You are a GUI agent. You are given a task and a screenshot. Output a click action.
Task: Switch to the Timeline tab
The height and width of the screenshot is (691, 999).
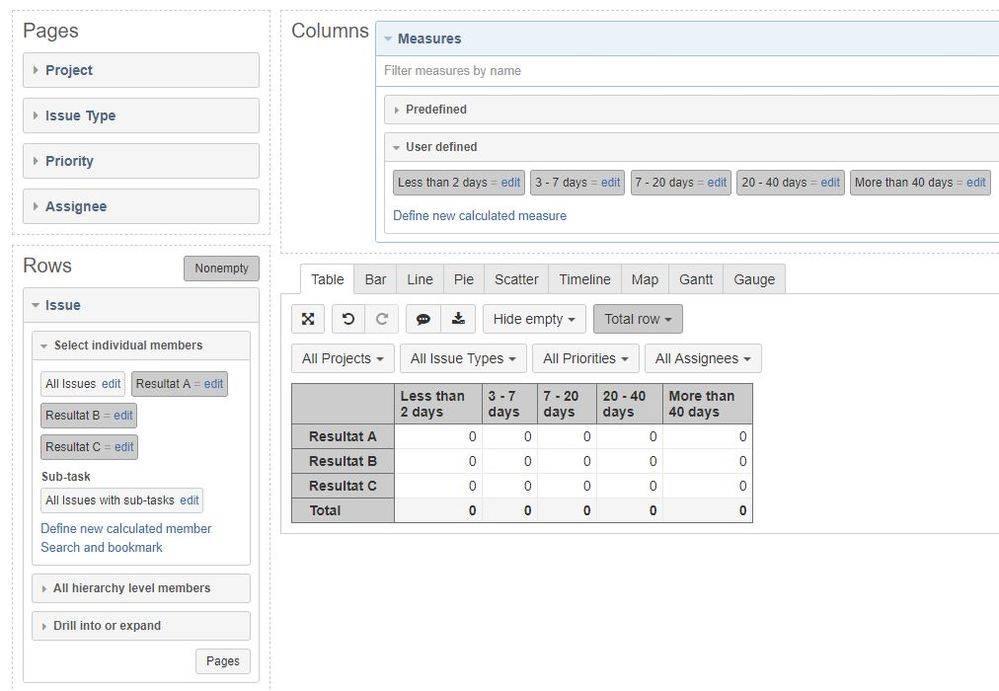pos(585,280)
